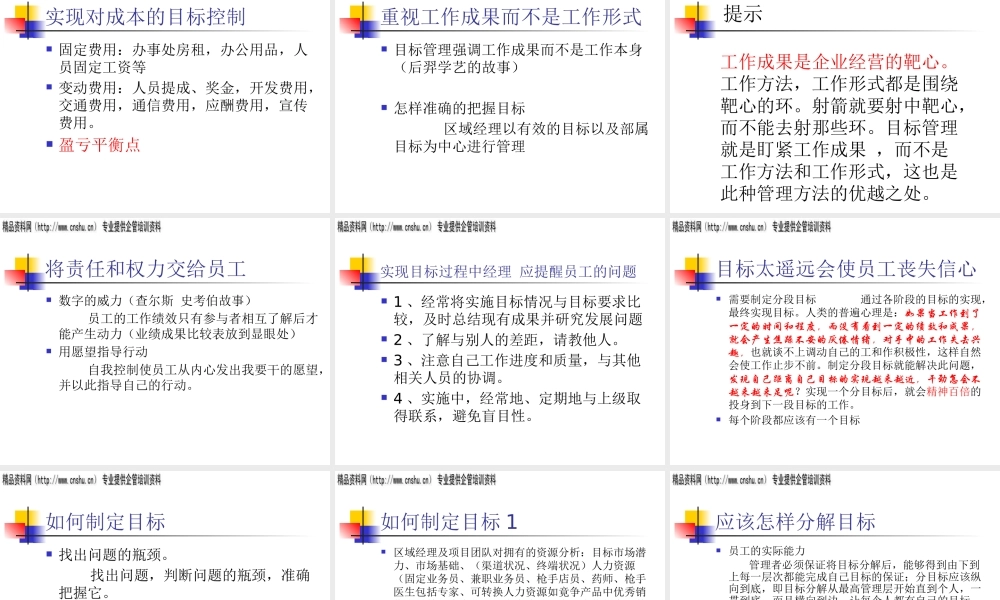
Task: Click the bullet 找出问题的瓶颈。
Action: coord(114,555)
